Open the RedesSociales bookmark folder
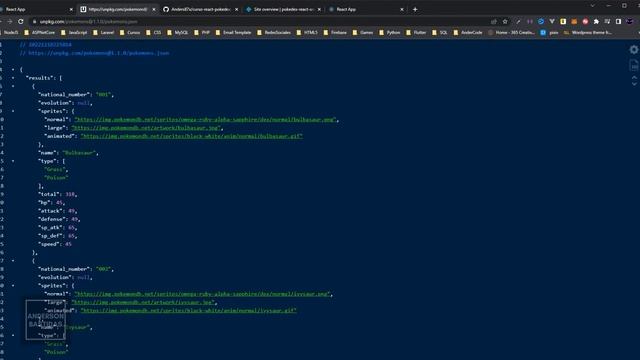This screenshot has height=360, width=640. [274, 32]
